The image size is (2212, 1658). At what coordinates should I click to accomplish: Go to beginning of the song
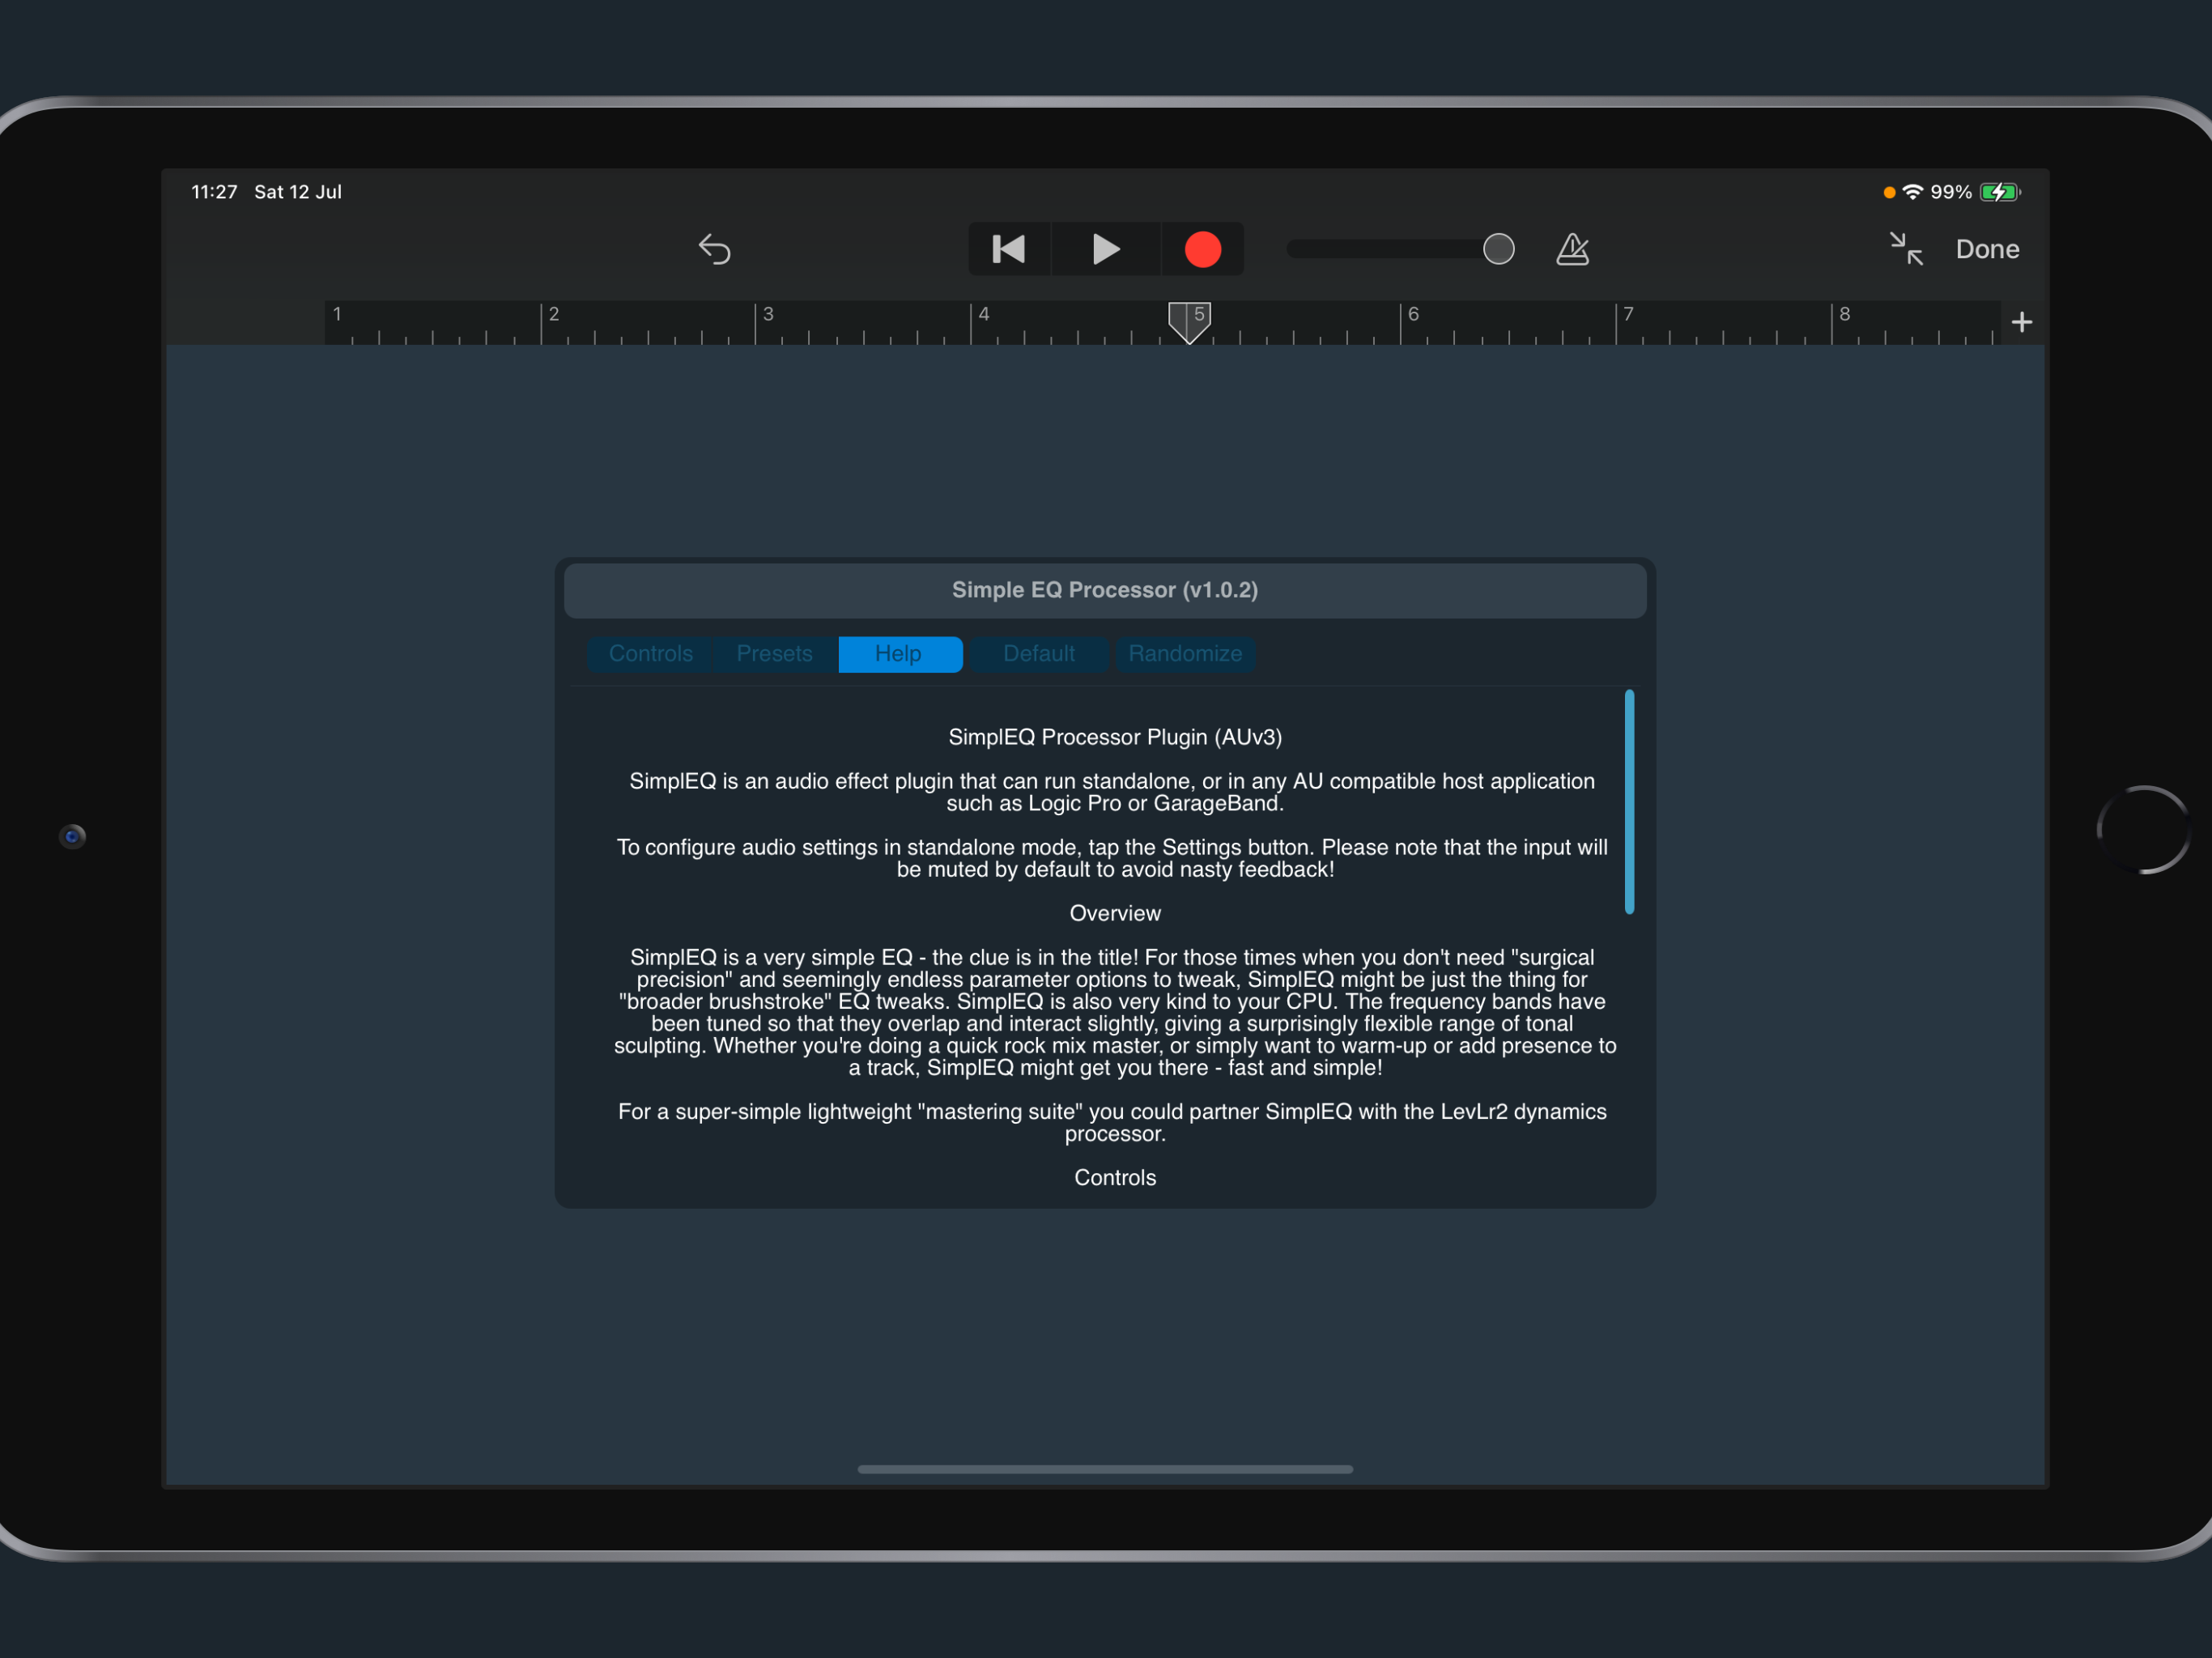(x=1009, y=249)
